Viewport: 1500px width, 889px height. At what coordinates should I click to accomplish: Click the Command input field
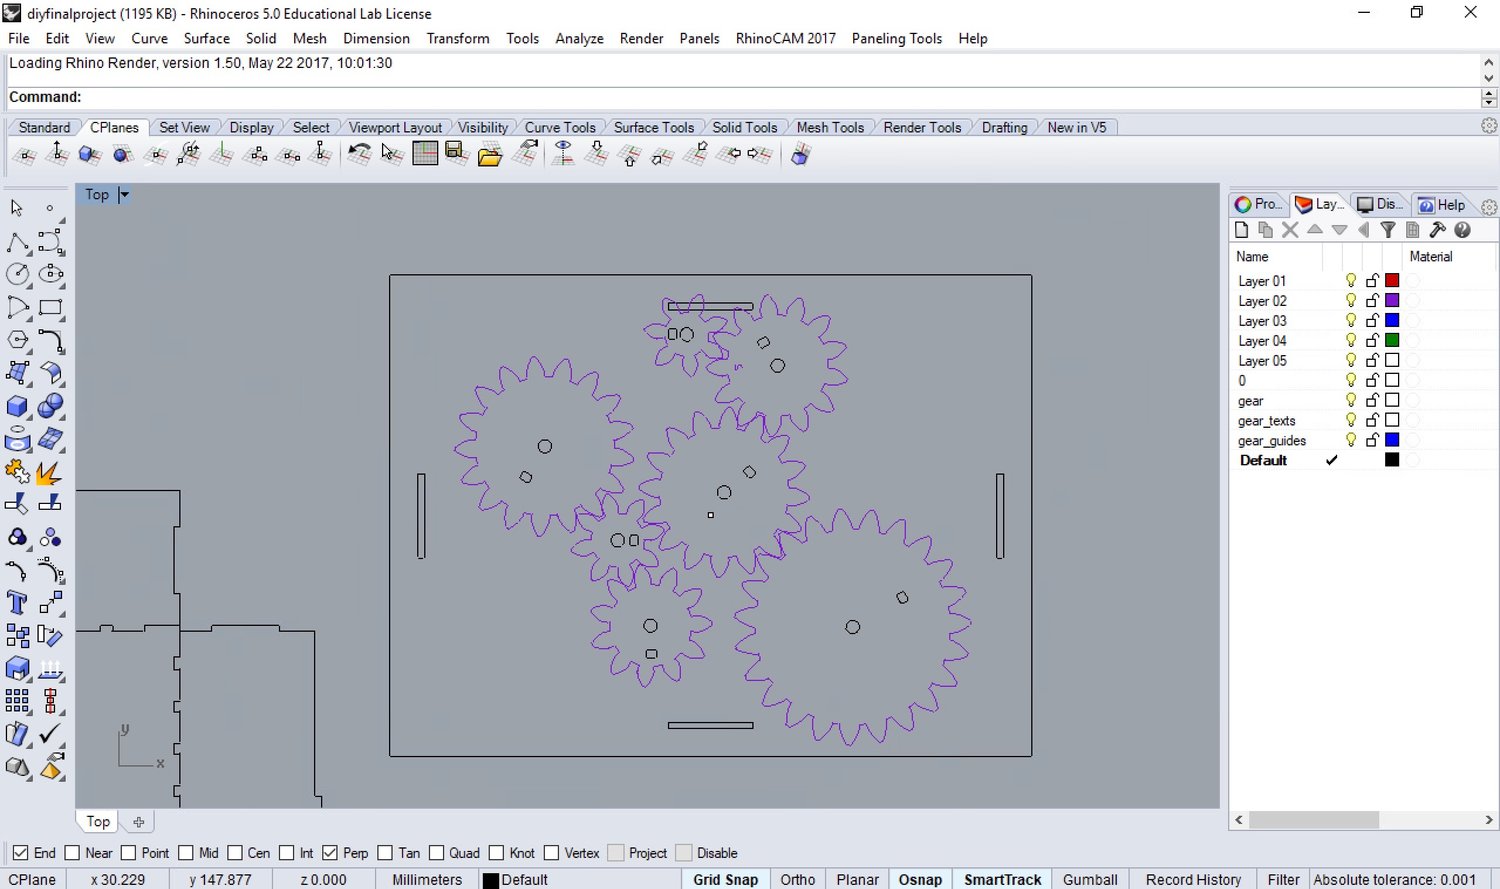click(743, 97)
